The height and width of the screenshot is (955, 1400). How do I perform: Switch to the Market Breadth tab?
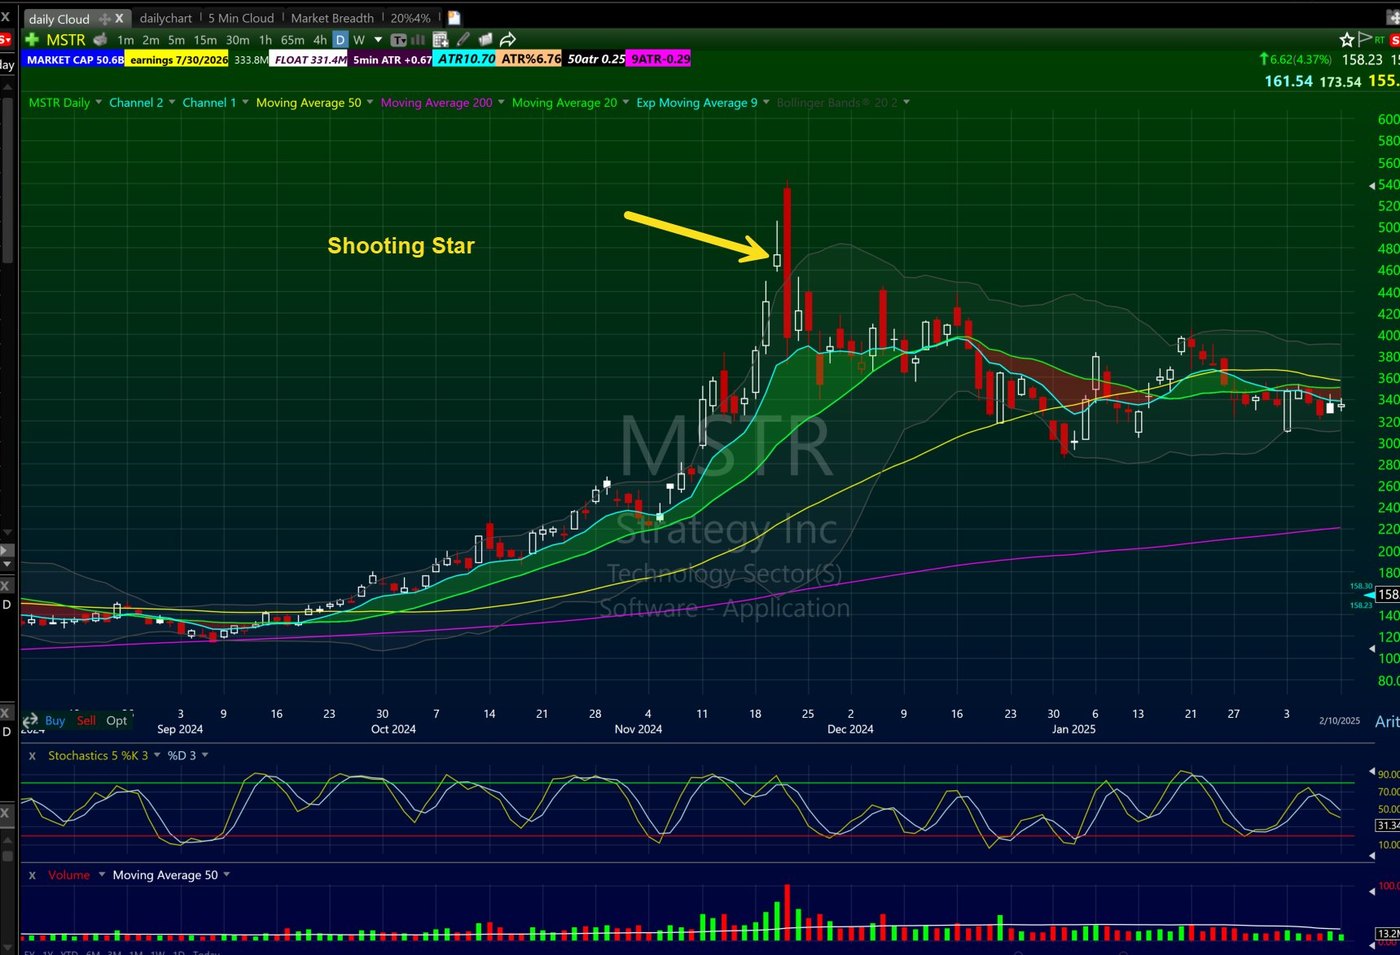(x=332, y=18)
